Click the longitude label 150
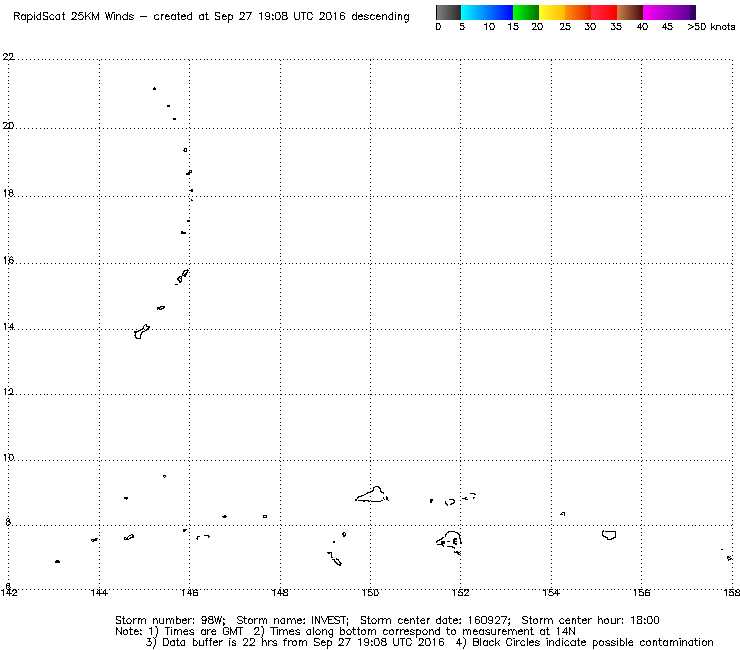 click(370, 592)
